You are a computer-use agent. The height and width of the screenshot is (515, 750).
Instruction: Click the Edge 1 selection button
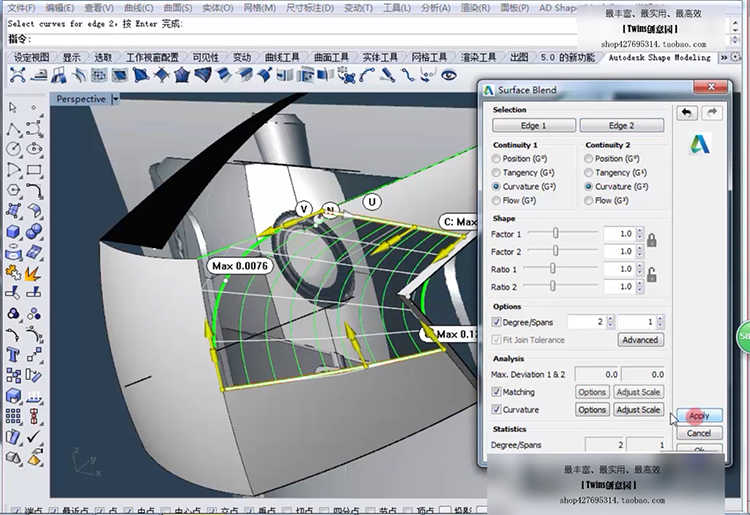coord(533,126)
